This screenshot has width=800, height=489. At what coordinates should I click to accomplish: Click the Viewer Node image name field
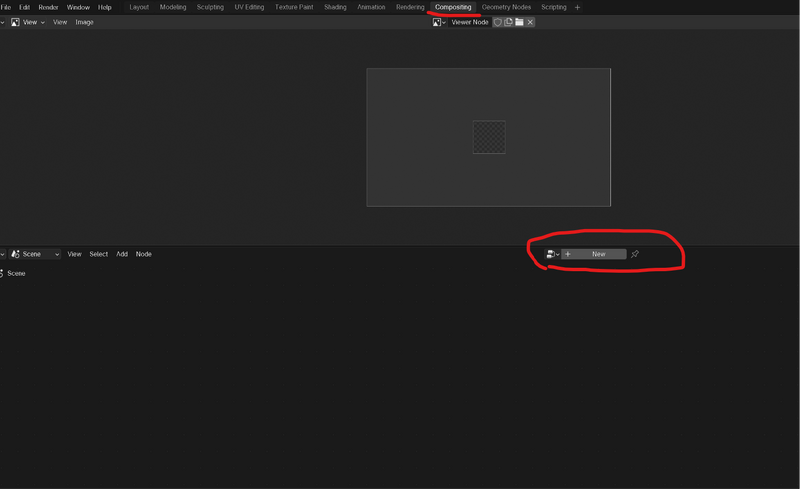click(469, 22)
